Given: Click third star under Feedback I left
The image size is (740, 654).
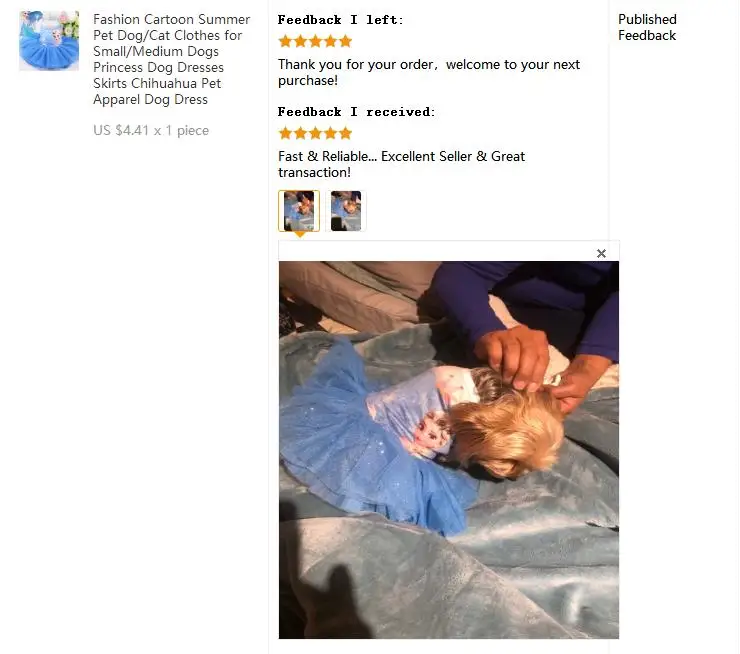Looking at the screenshot, I should point(315,41).
